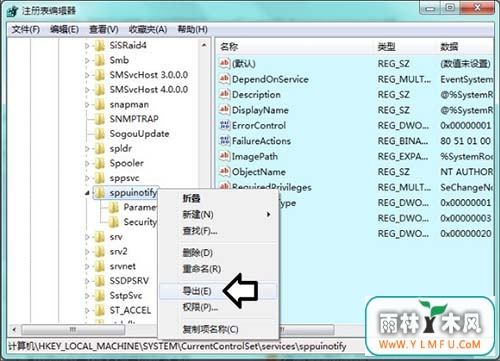Select 查找(F)... in the context menu
Viewport: 500px width, 361px height.
coord(218,230)
